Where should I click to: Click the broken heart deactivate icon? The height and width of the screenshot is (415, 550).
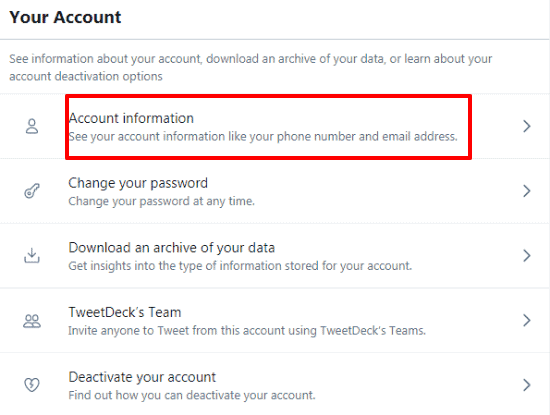pos(32,385)
